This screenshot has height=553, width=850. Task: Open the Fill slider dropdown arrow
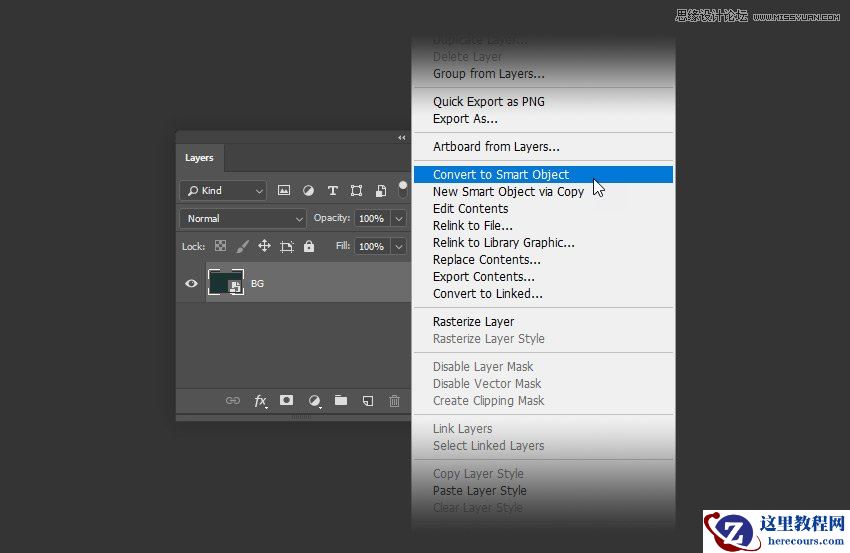[x=398, y=247]
